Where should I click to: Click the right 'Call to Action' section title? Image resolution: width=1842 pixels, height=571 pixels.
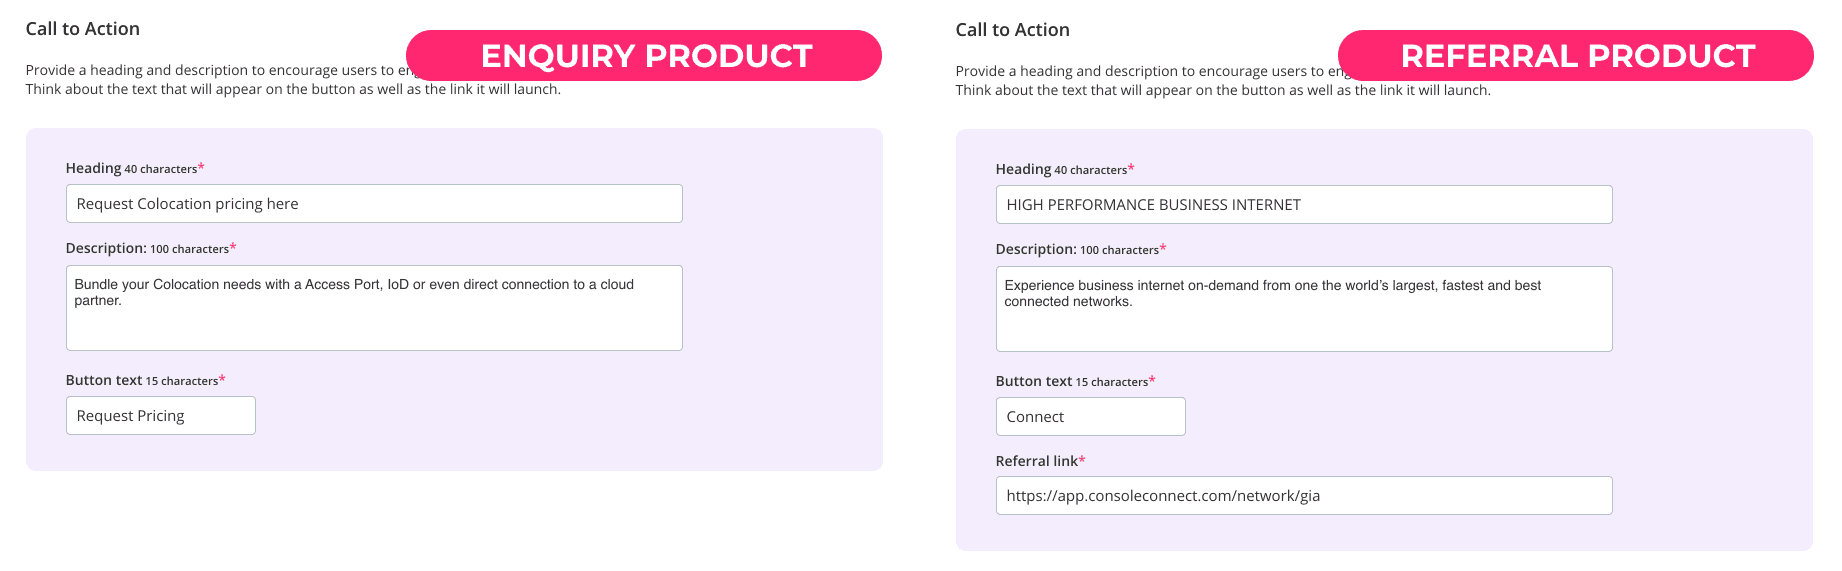(x=1012, y=30)
